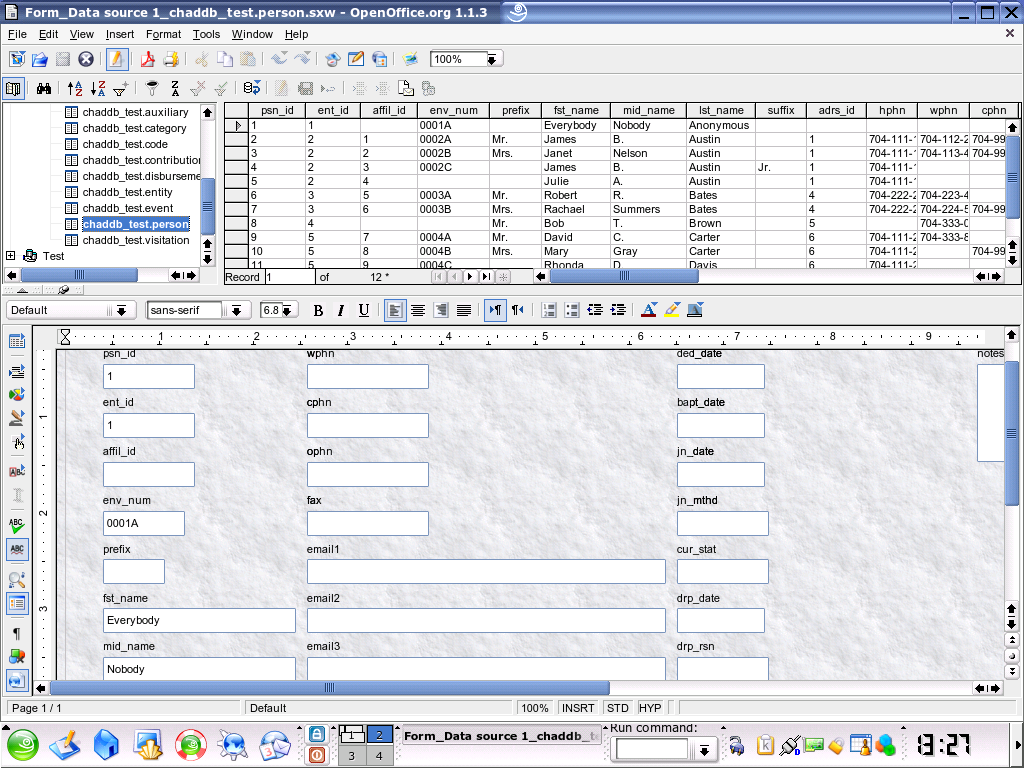This screenshot has width=1024, height=768.
Task: Click the fst_name field containing Everybody
Action: pyautogui.click(x=199, y=620)
